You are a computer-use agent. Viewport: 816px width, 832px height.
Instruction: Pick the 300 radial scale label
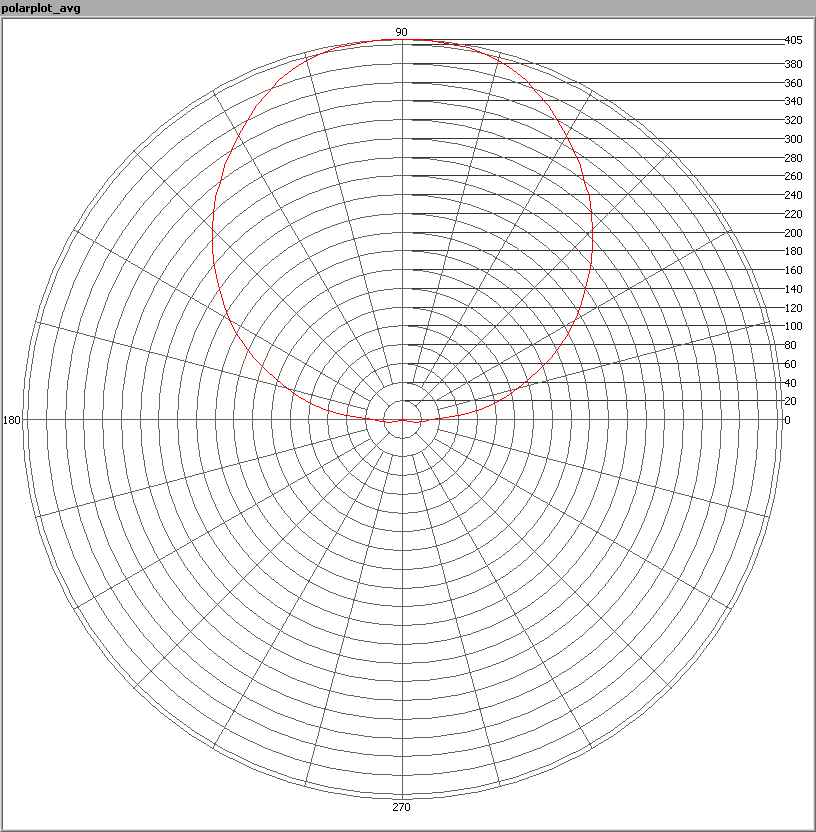[x=793, y=139]
